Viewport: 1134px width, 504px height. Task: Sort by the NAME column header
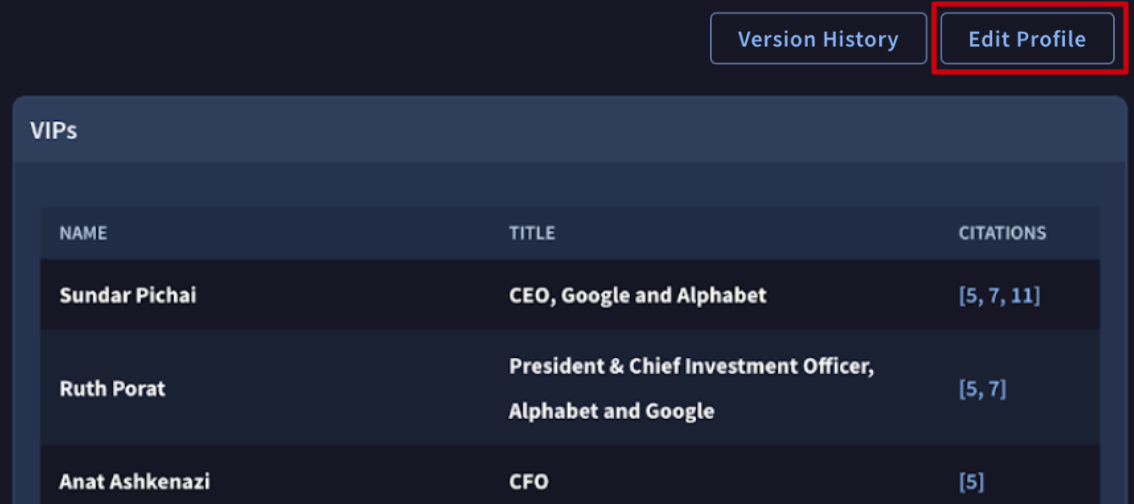click(83, 233)
